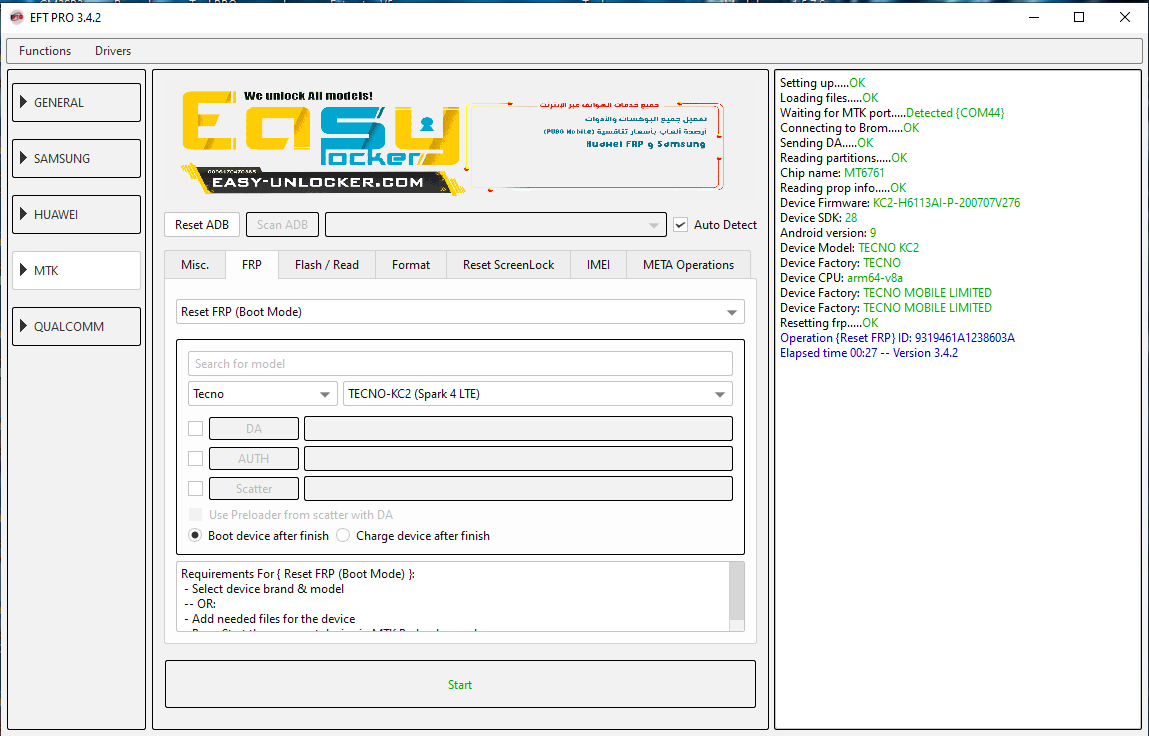The image size is (1149, 736).
Task: Switch to the IMEI tab
Action: (x=598, y=265)
